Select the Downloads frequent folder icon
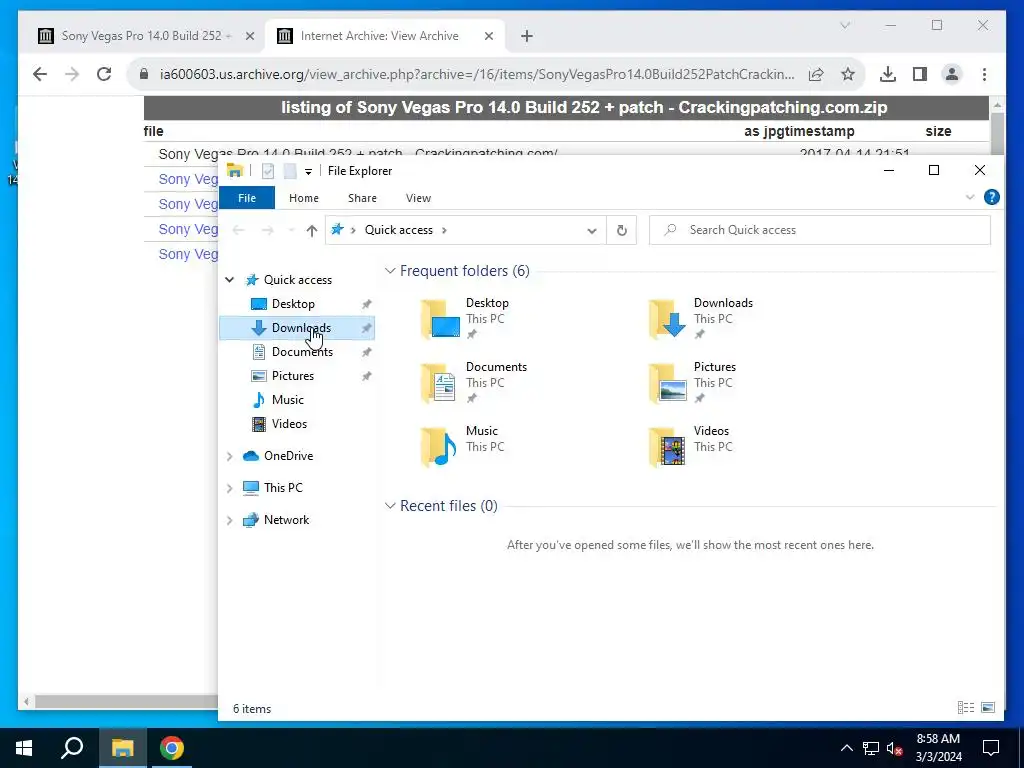The height and width of the screenshot is (768, 1024). coord(668,319)
